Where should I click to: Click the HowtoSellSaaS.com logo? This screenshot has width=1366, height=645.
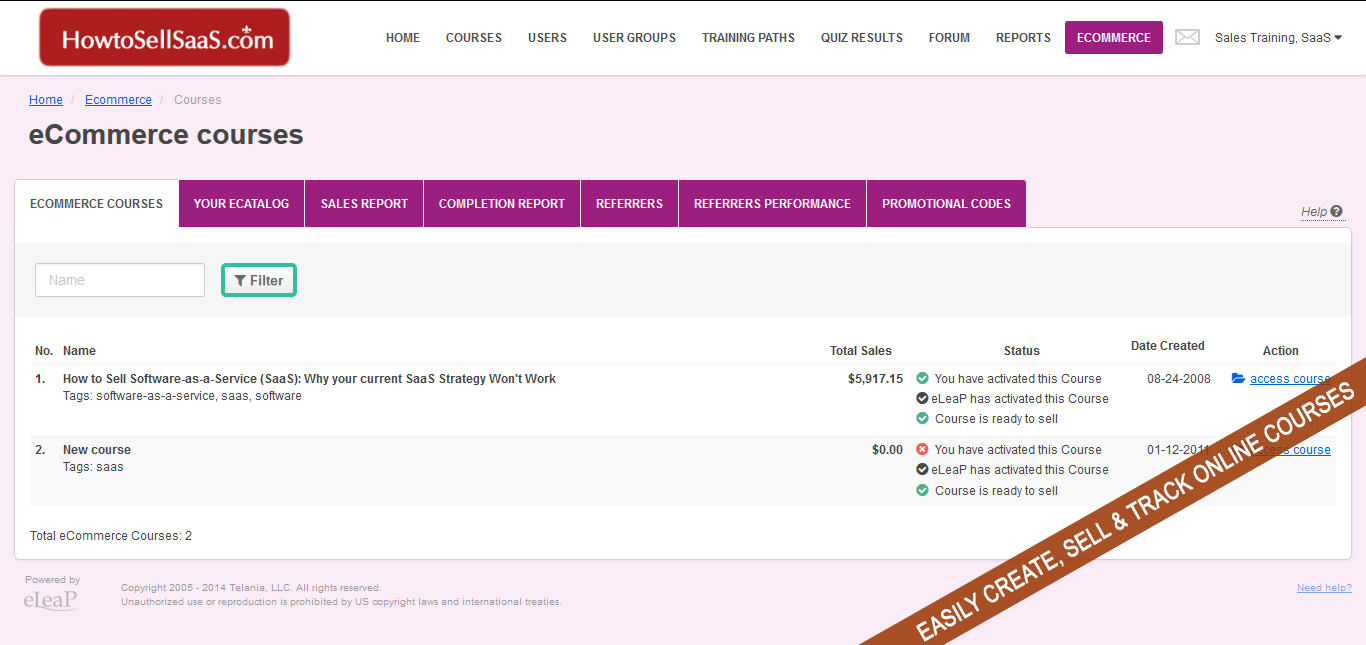165,38
